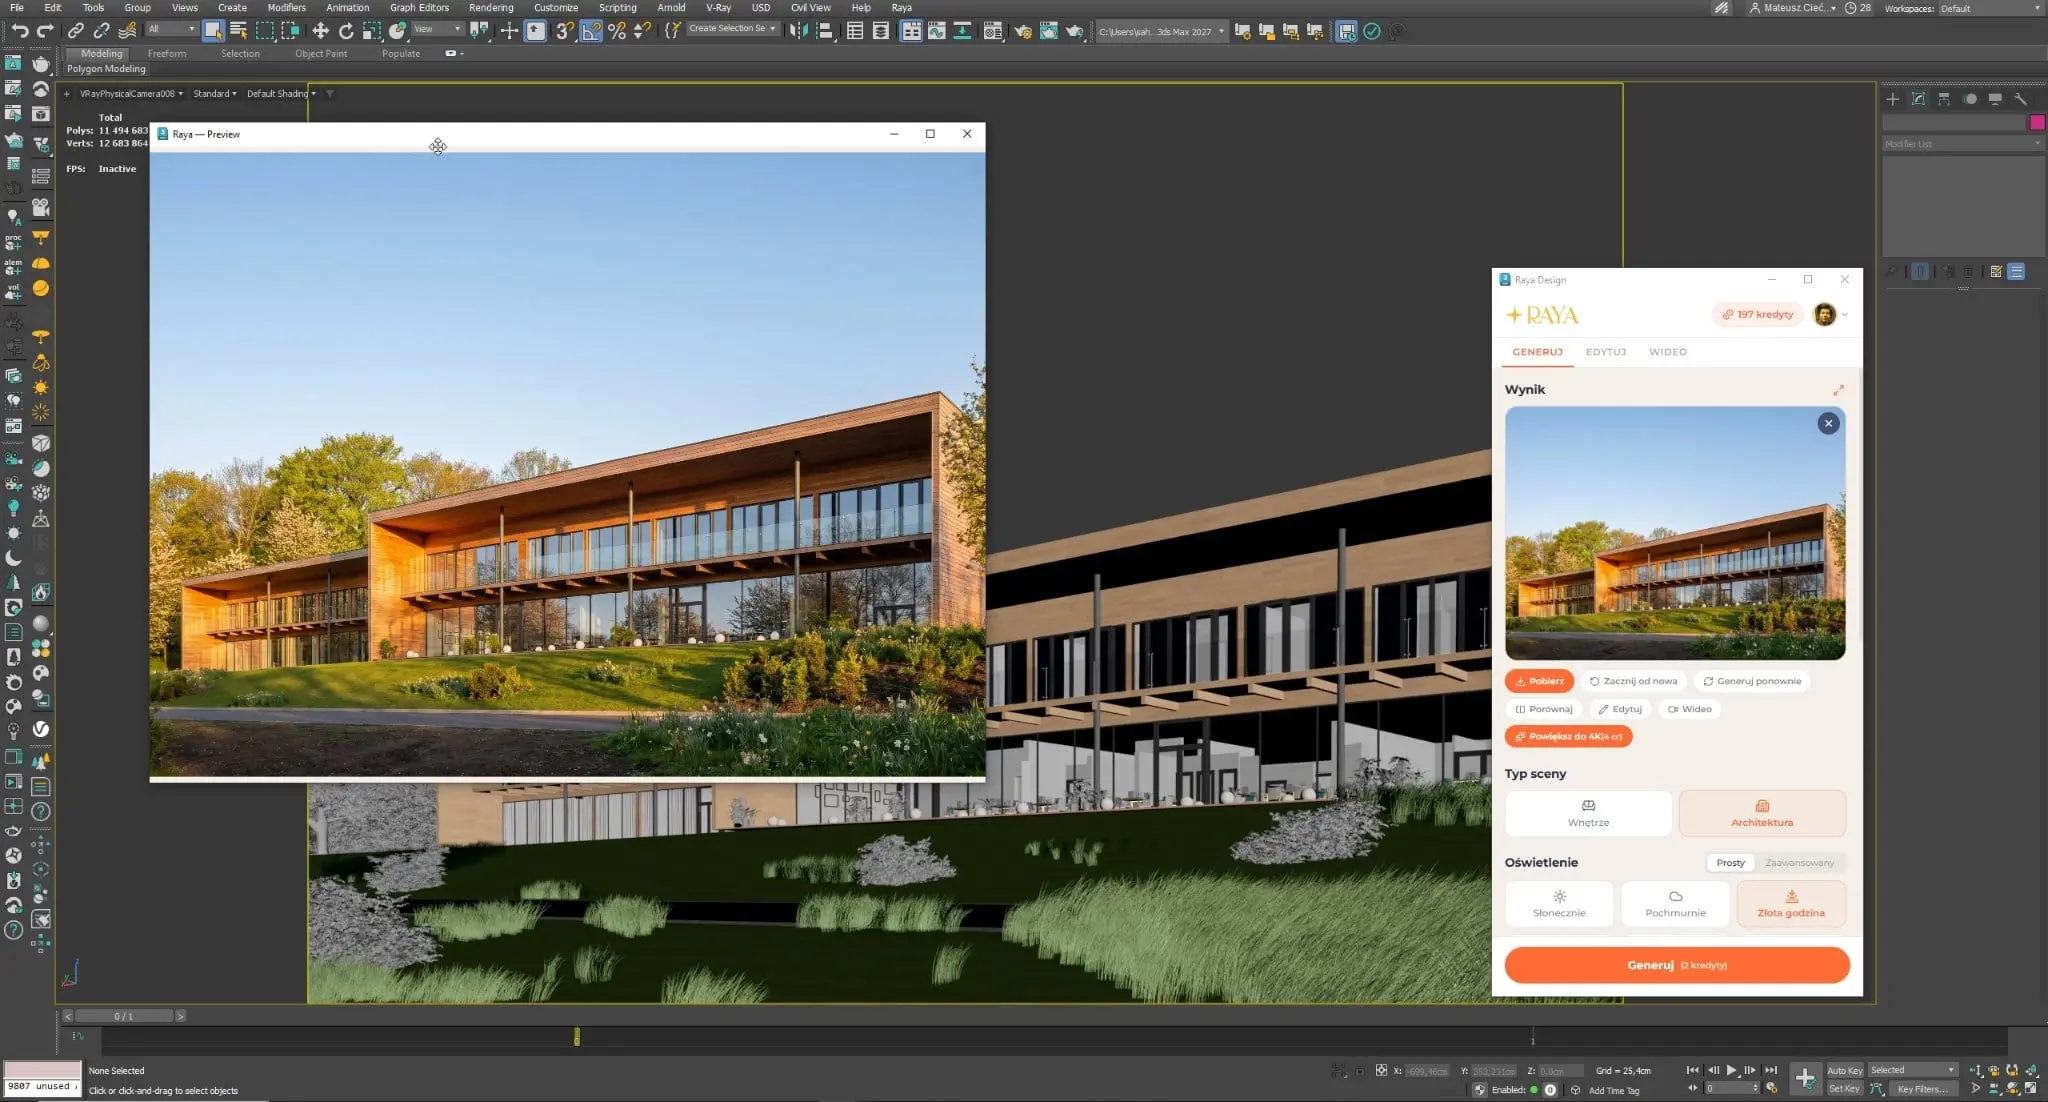This screenshot has width=2048, height=1102.
Task: Click the Undo arrow in main toolbar
Action: pos(19,31)
